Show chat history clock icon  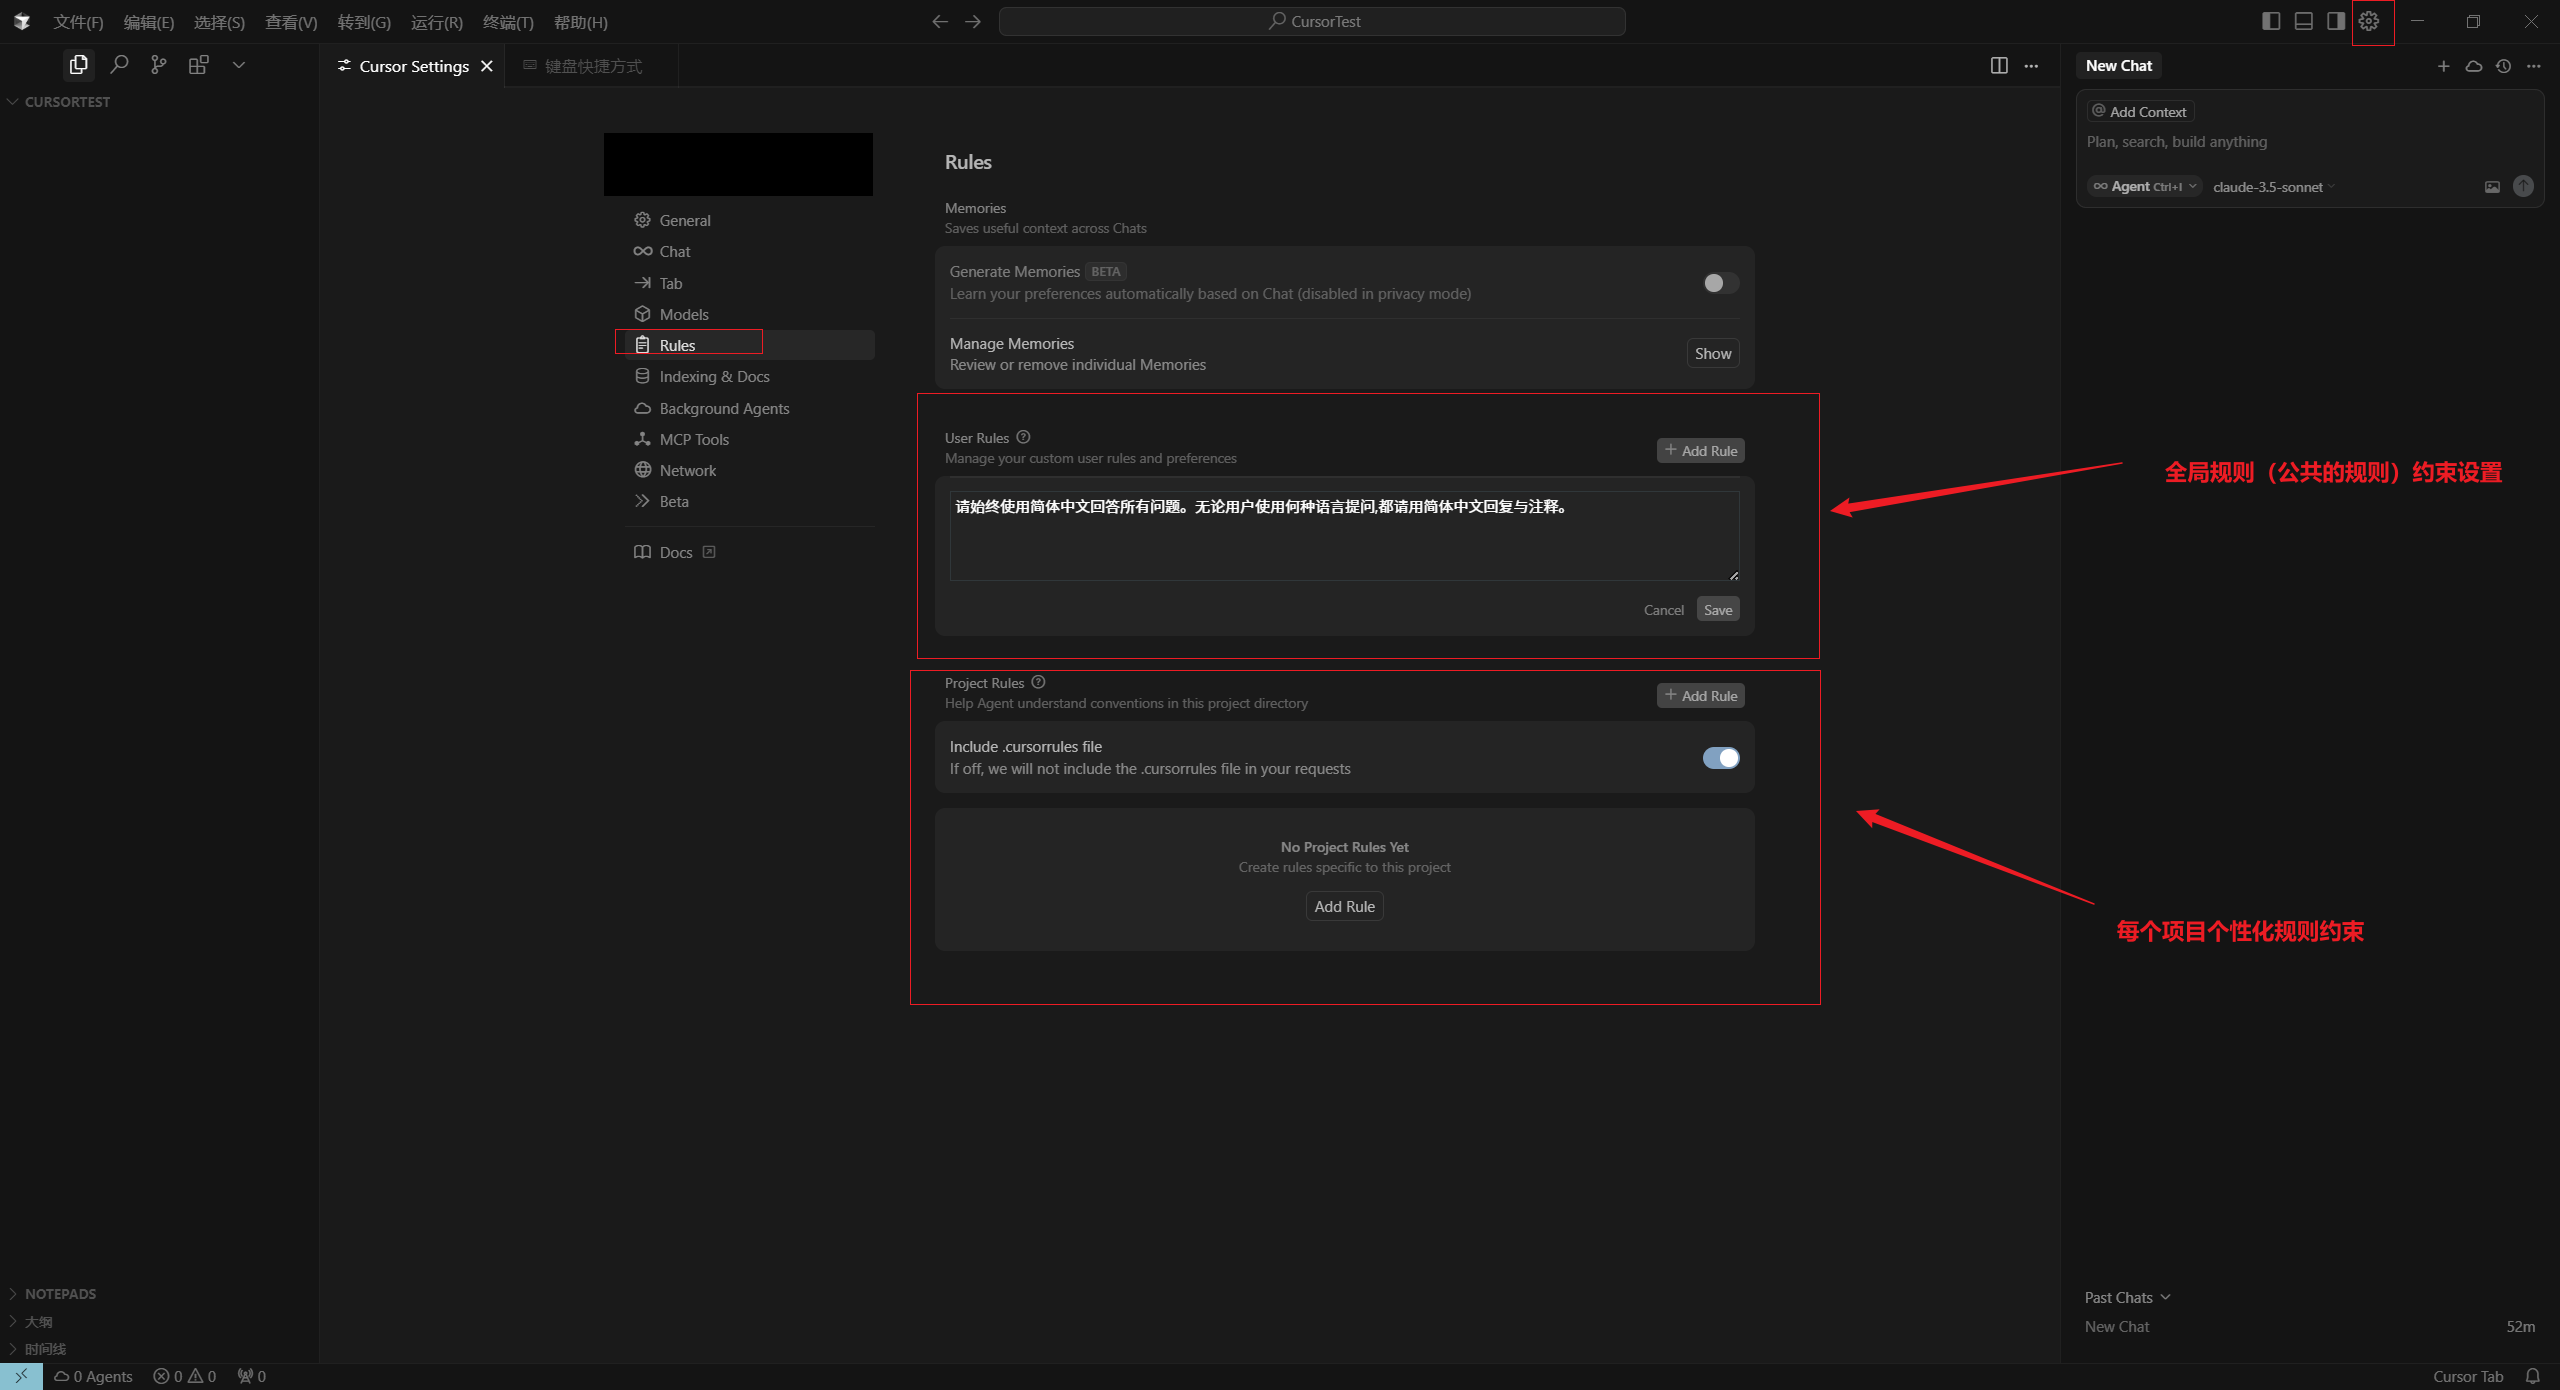[2503, 66]
